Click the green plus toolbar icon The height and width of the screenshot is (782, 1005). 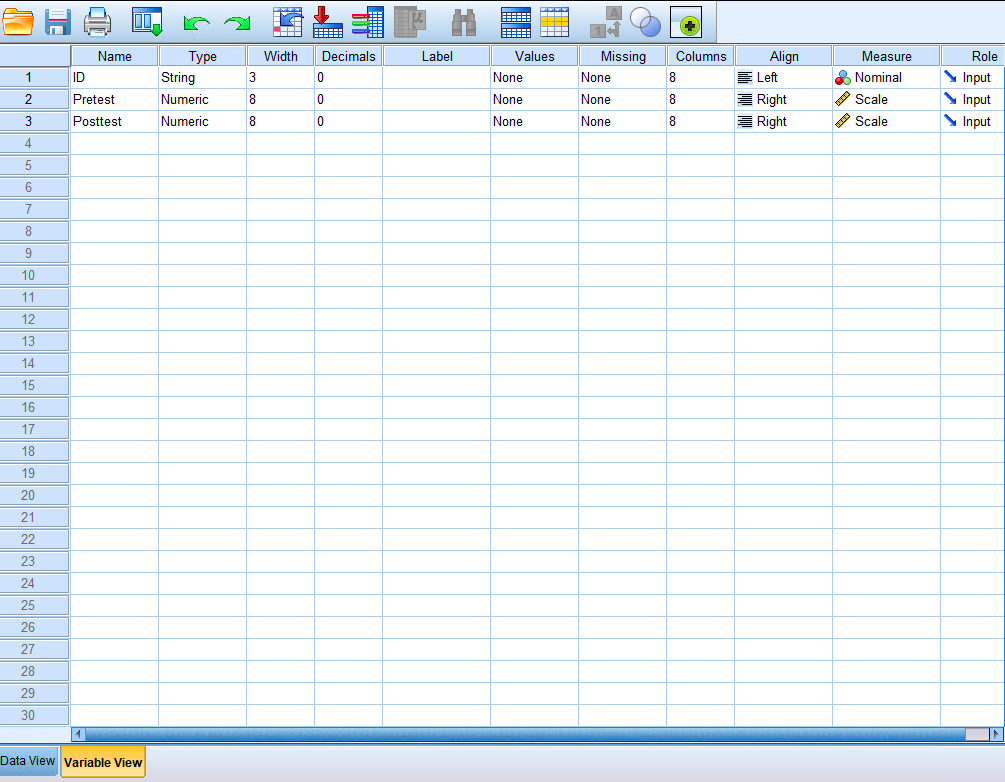tap(686, 23)
